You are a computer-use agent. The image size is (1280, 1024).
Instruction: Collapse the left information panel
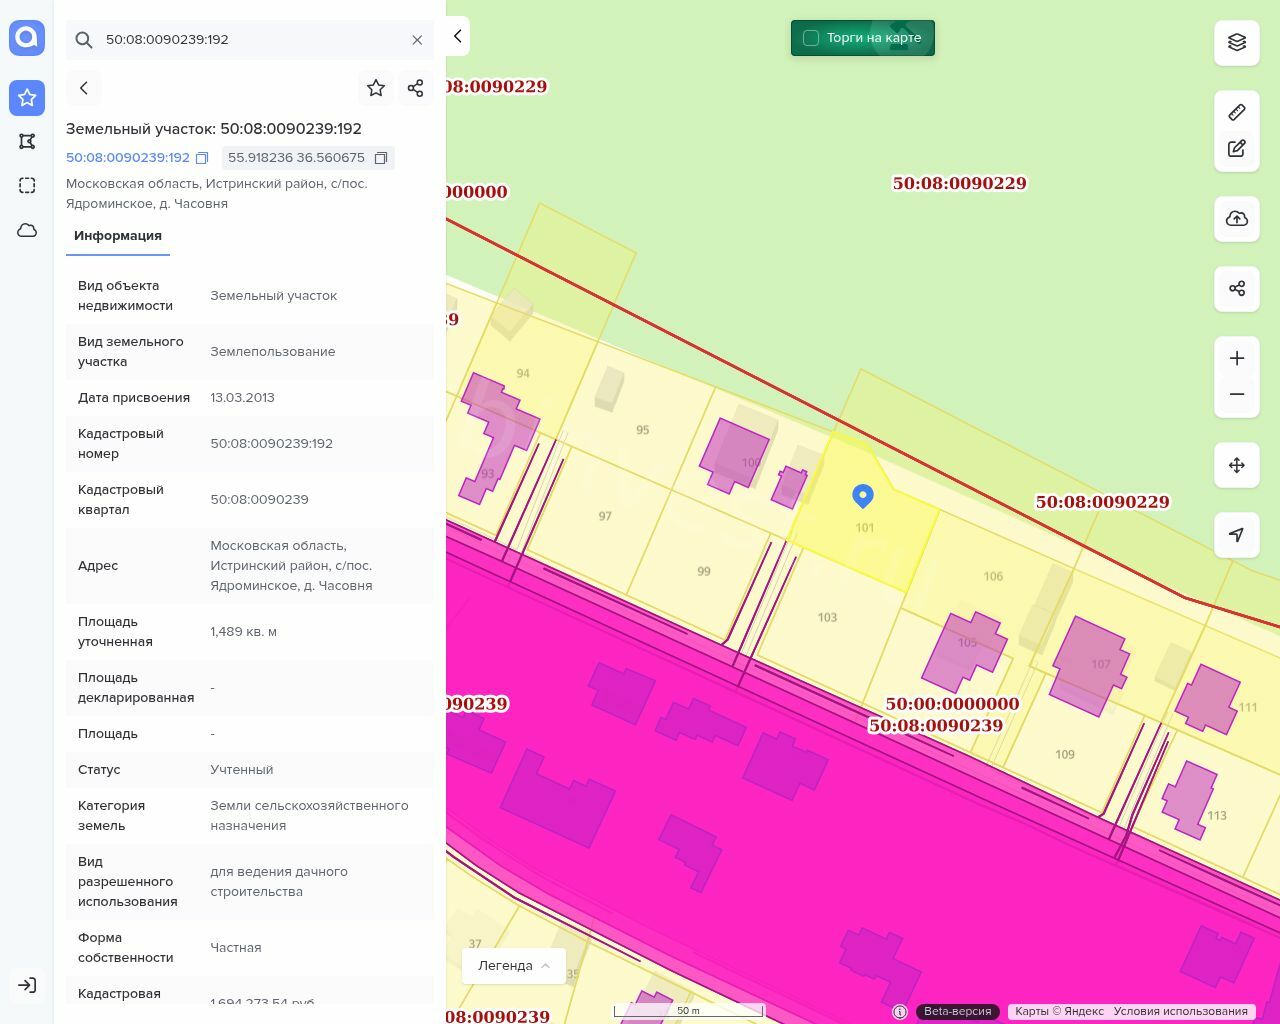(x=457, y=36)
